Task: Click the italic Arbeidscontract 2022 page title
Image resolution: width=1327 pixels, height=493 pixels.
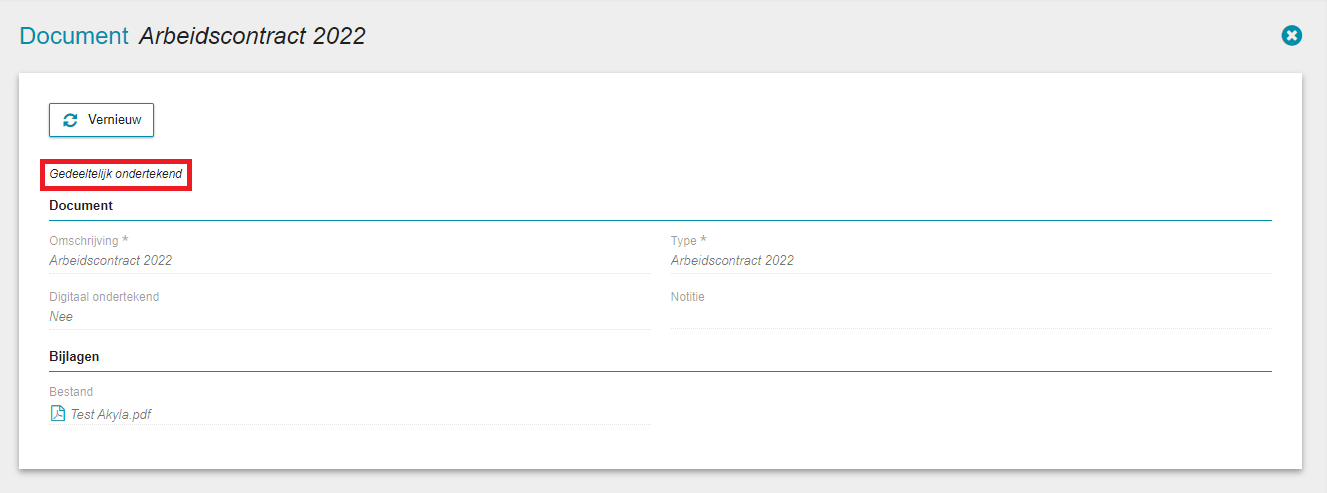Action: click(x=252, y=36)
